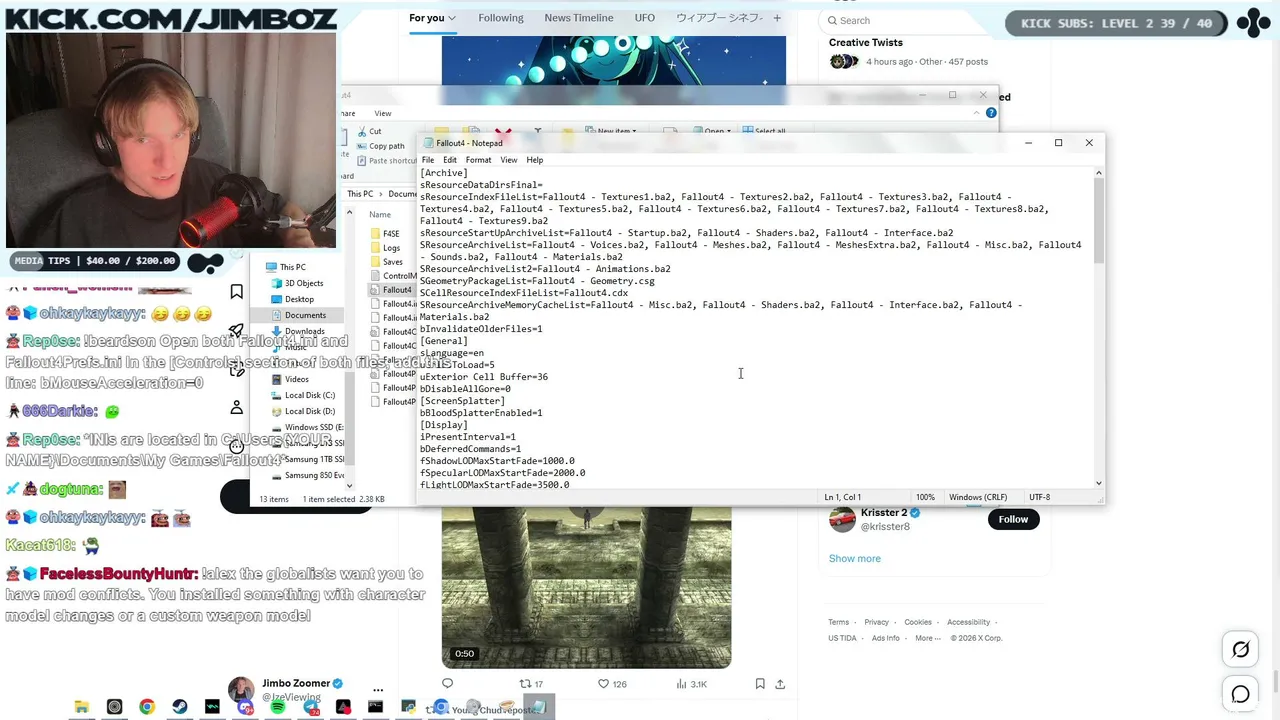
Task: Click the profile icon in the X sidebar
Action: [237, 407]
